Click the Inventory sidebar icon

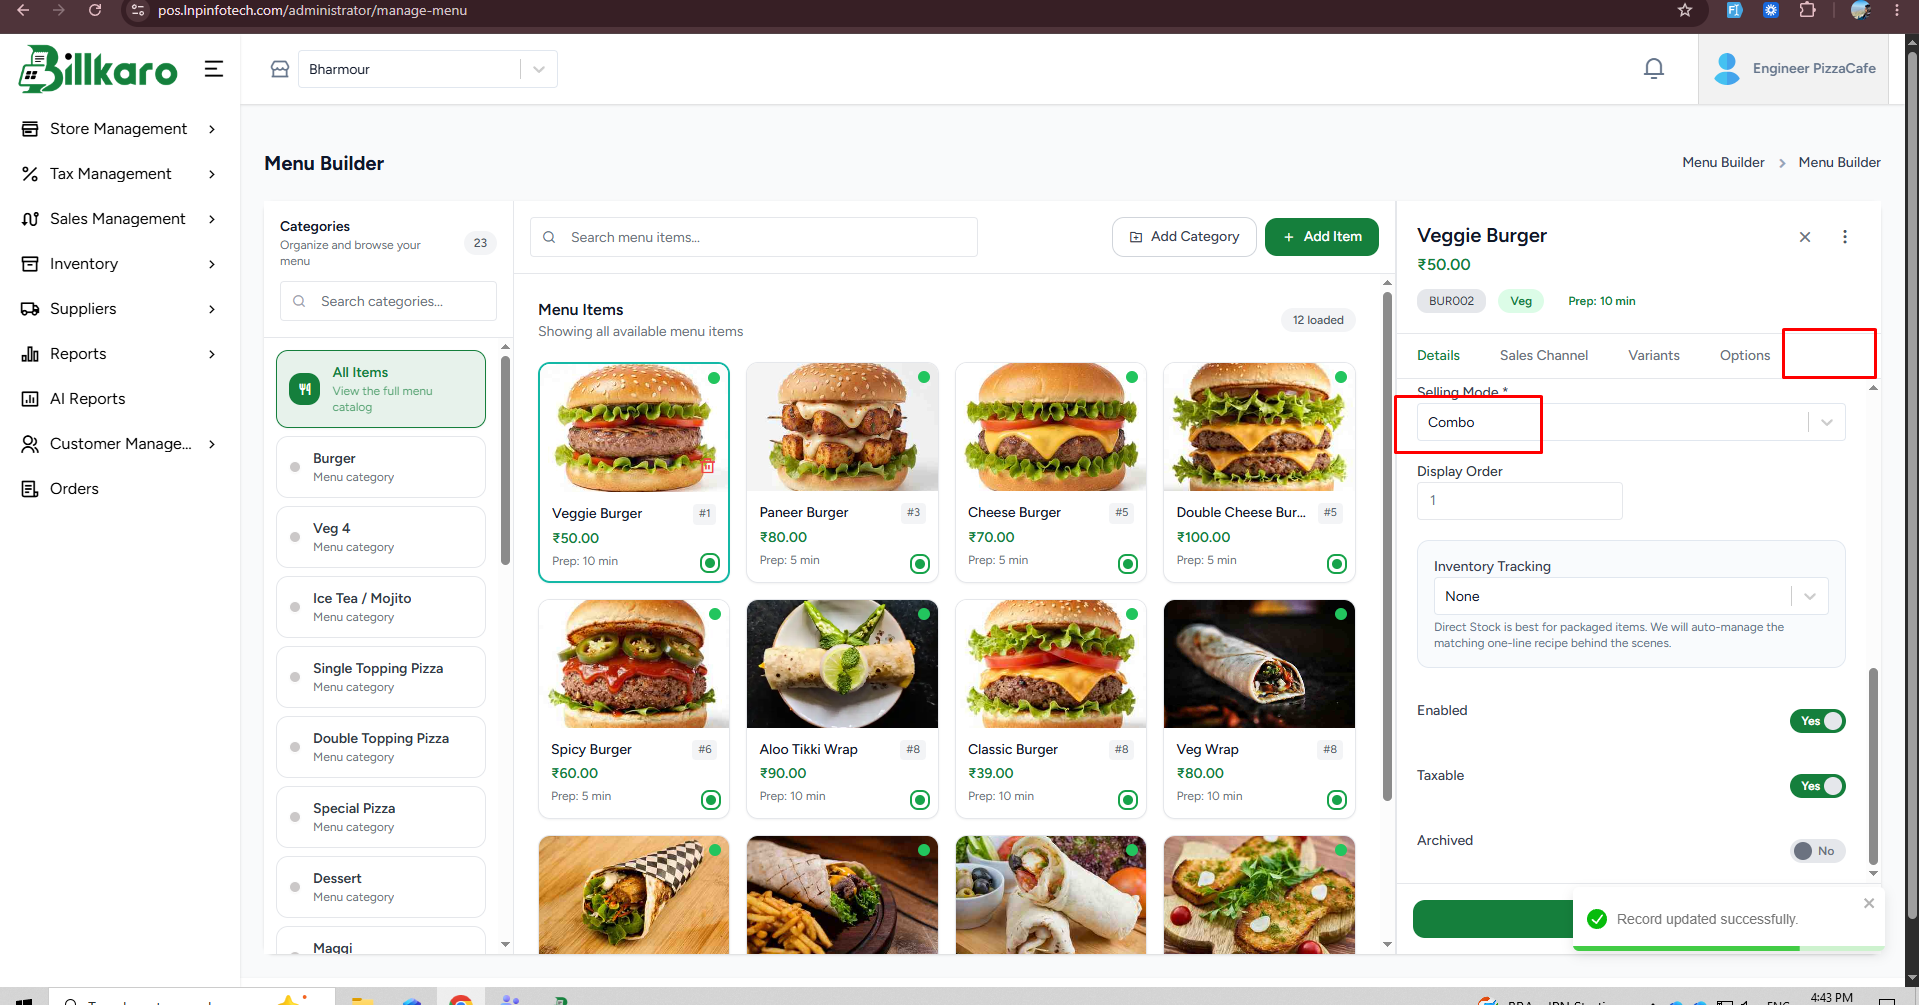coord(30,264)
